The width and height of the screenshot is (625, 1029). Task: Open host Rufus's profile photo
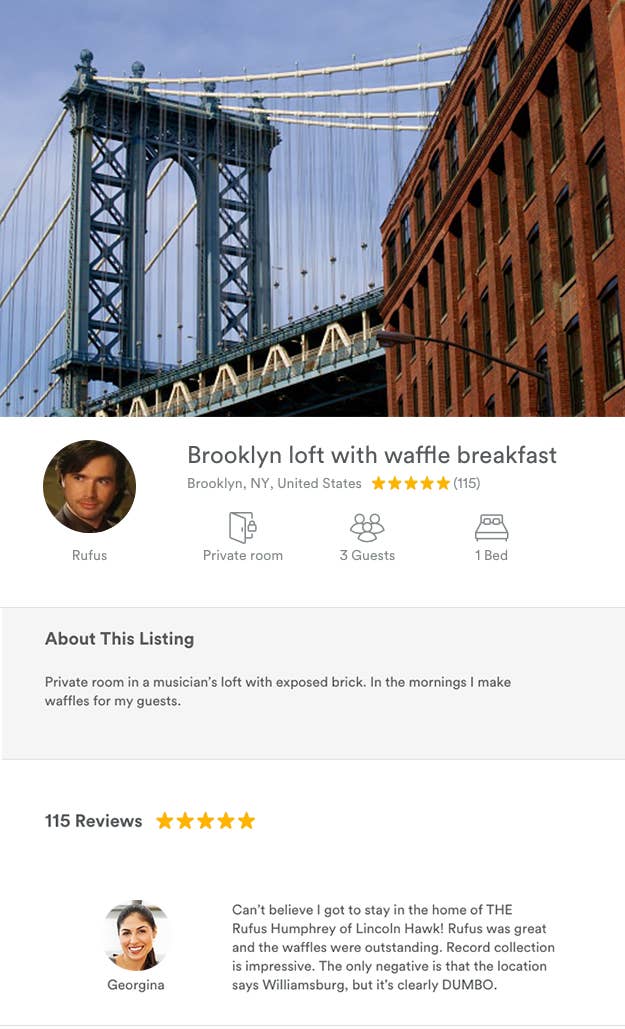pos(89,486)
